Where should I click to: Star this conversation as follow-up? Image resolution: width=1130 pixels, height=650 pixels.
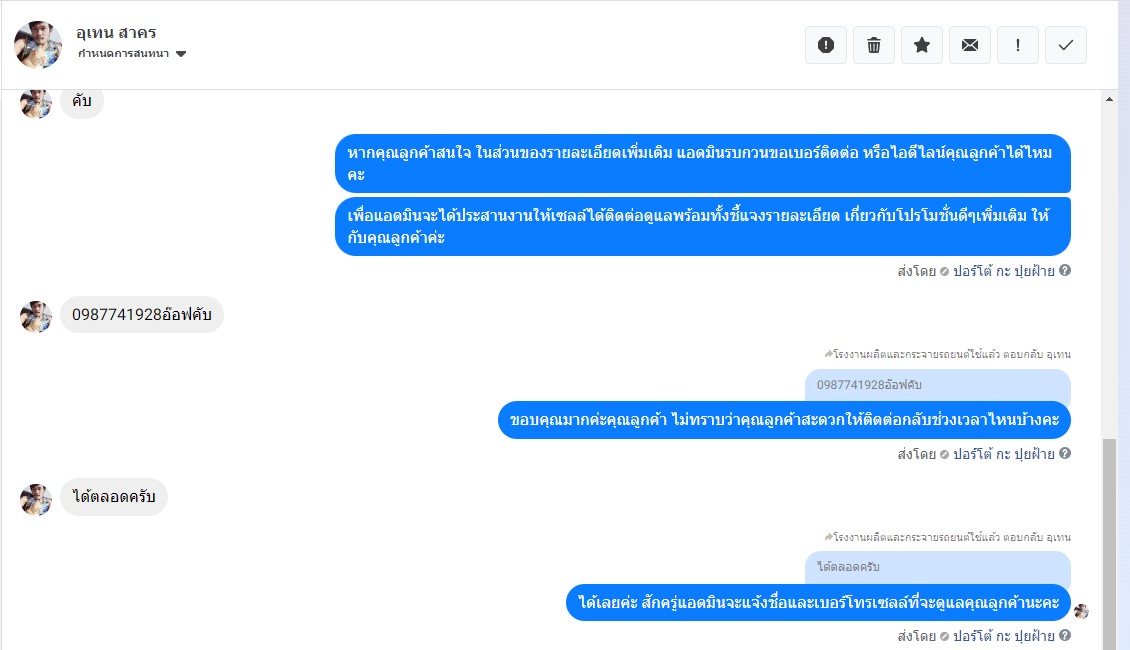click(x=922, y=45)
